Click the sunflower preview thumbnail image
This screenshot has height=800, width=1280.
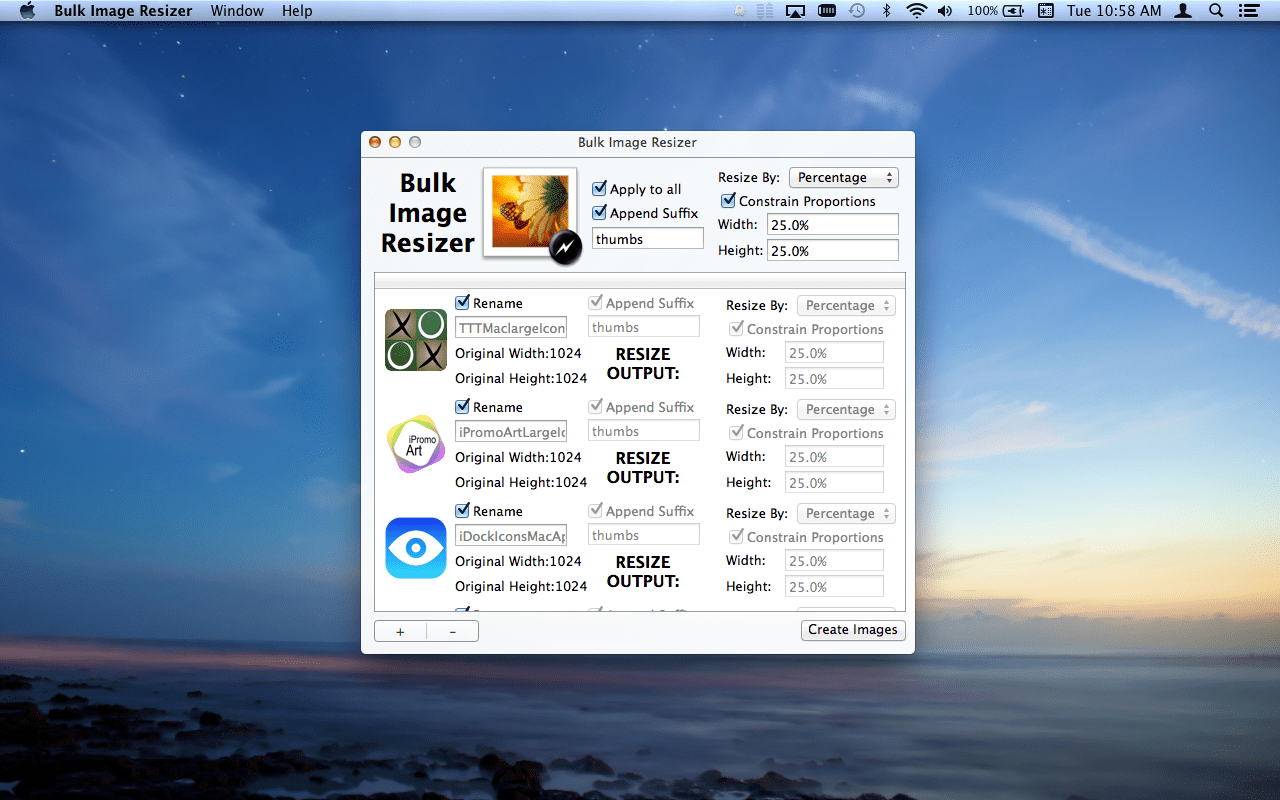529,212
